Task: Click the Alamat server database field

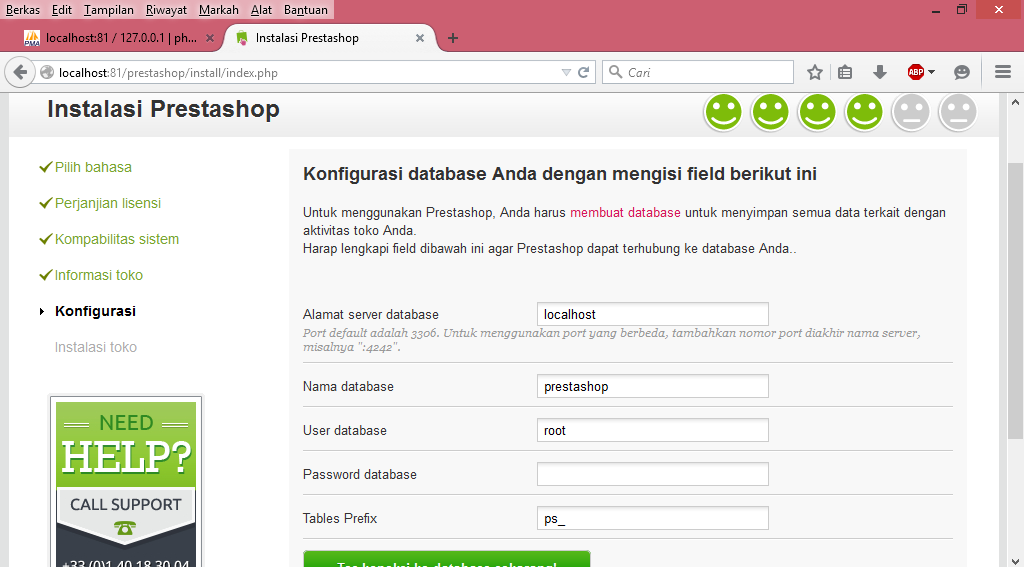Action: click(x=652, y=314)
